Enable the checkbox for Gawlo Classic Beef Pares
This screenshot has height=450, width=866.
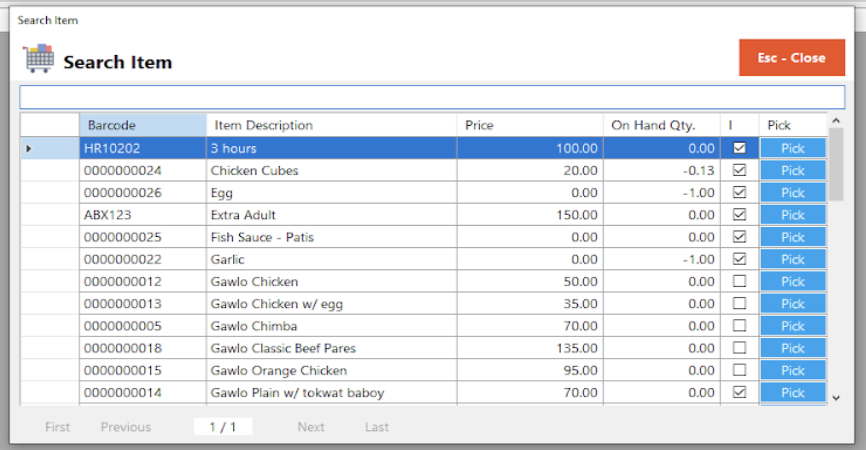coord(739,348)
